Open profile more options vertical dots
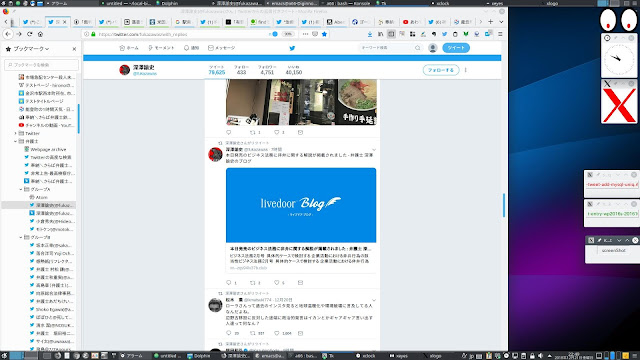The image size is (640, 360). coord(466,70)
